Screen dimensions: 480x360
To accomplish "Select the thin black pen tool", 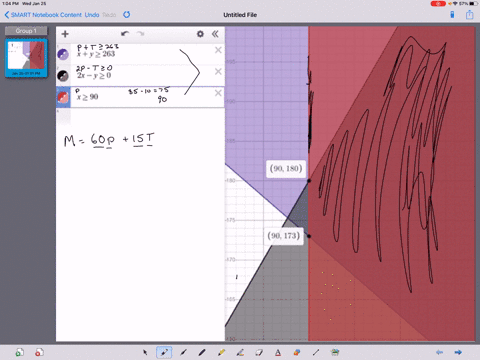I will [x=183, y=352].
